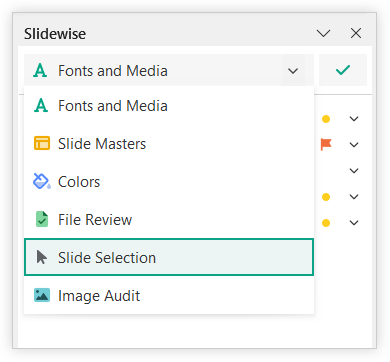Choose Slide Masters from the list
Screen dimensions: 390x362
click(169, 144)
